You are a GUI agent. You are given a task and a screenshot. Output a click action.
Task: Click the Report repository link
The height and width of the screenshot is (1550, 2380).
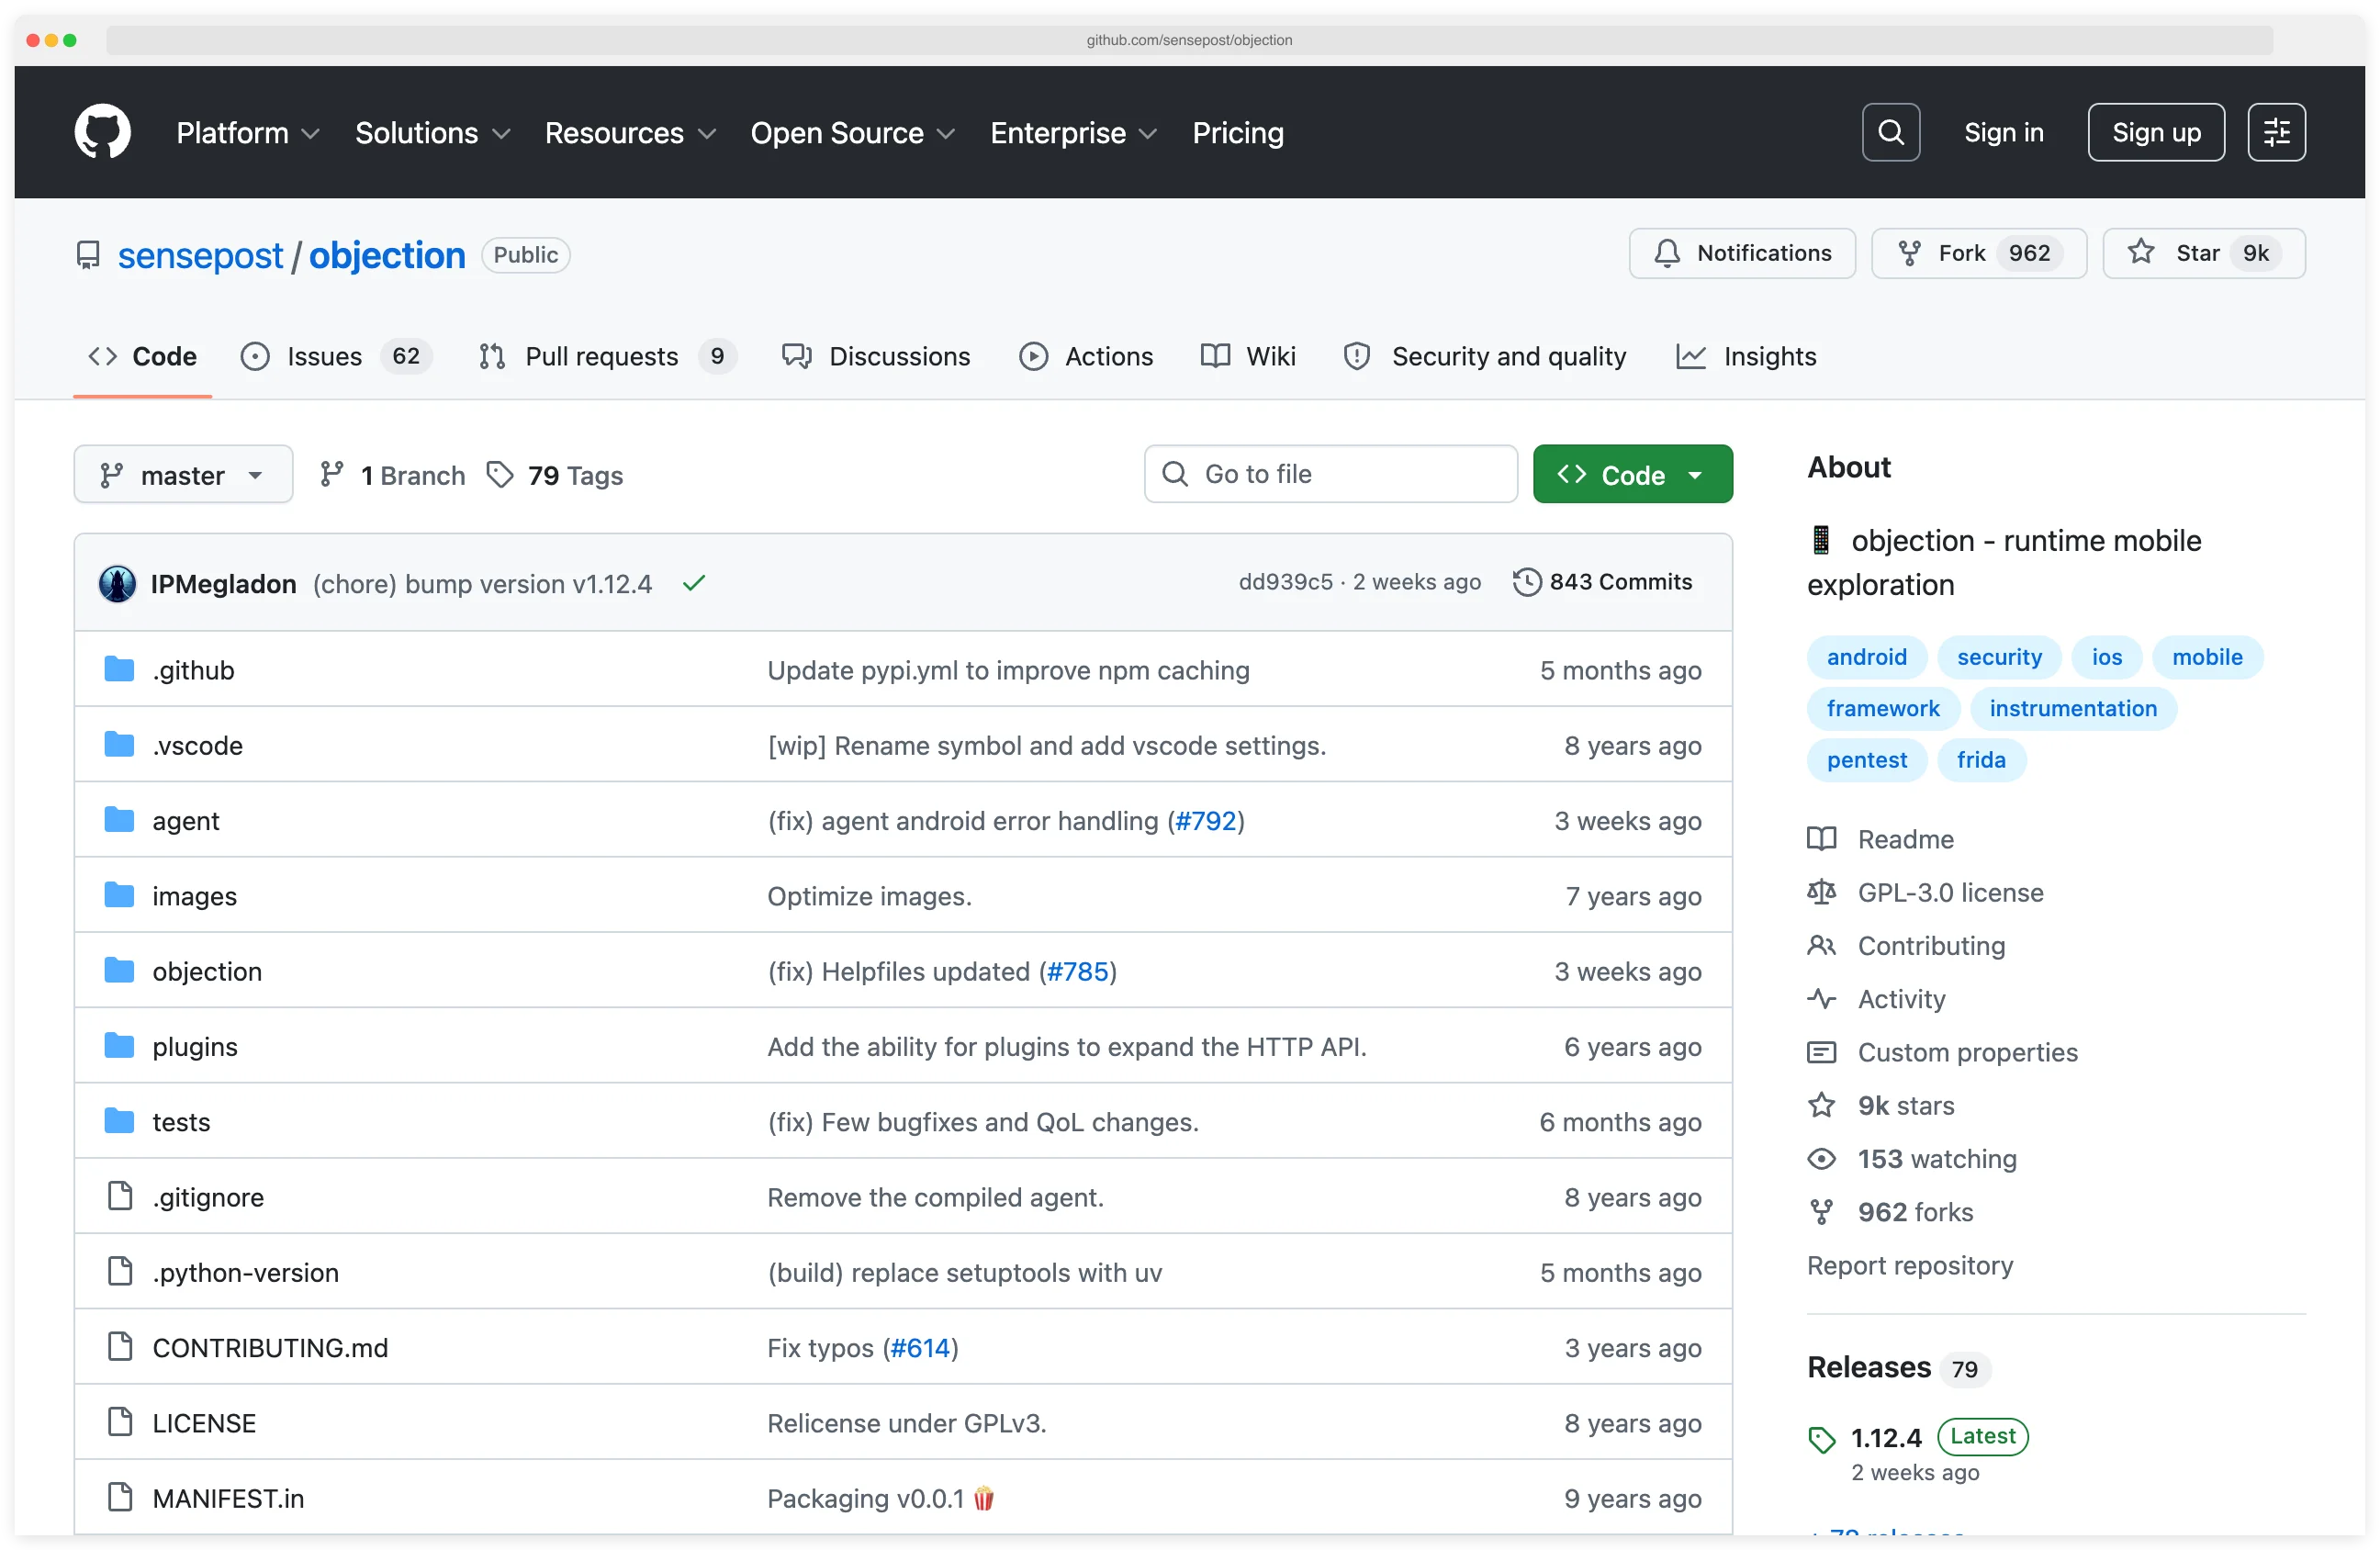(1910, 1265)
